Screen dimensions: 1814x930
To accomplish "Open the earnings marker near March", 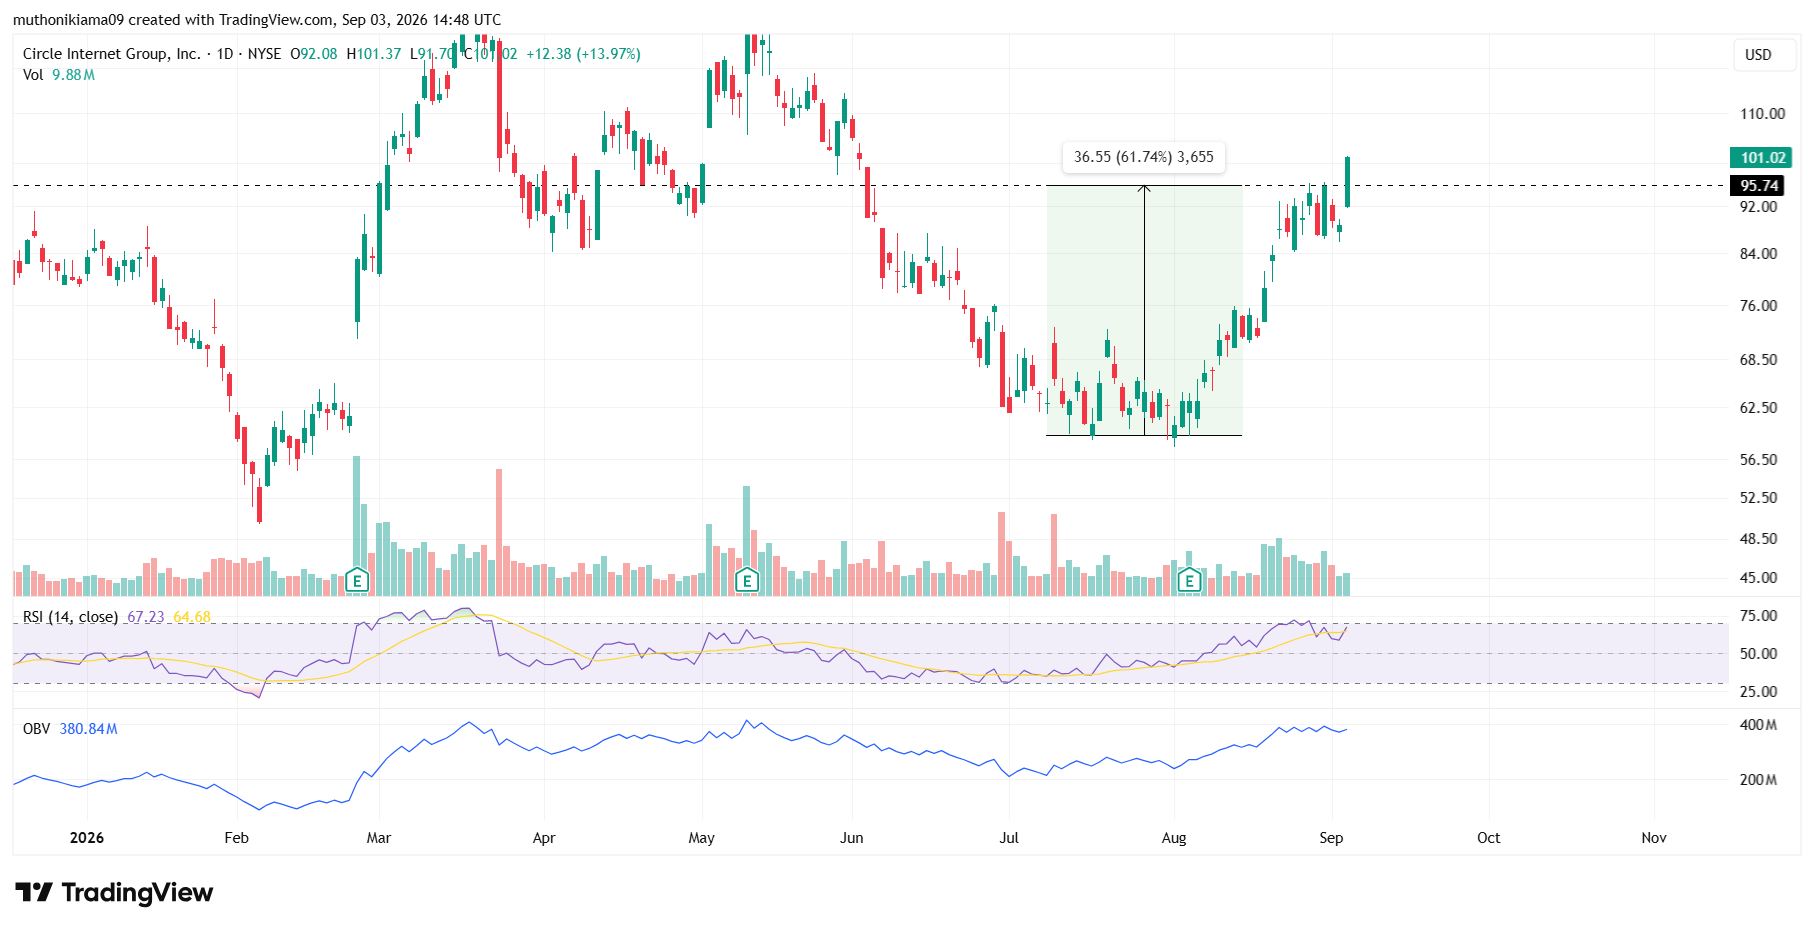I will tap(357, 580).
